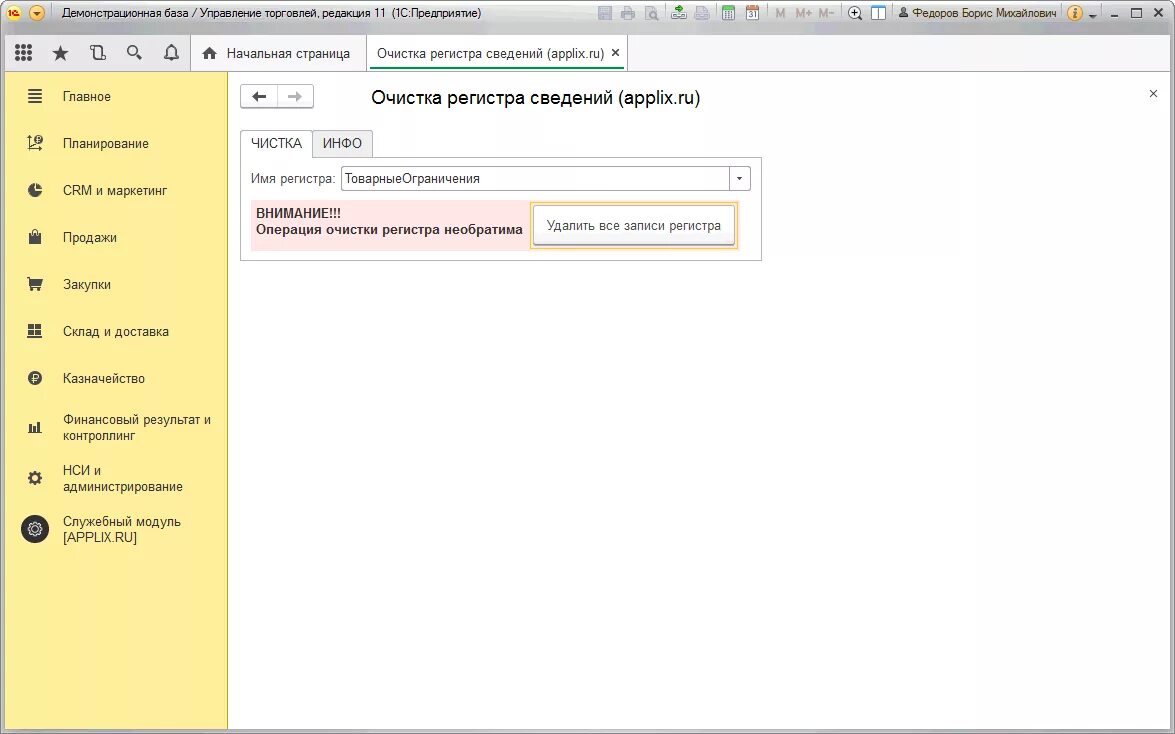Click the 1C main menu round arrow

36,13
